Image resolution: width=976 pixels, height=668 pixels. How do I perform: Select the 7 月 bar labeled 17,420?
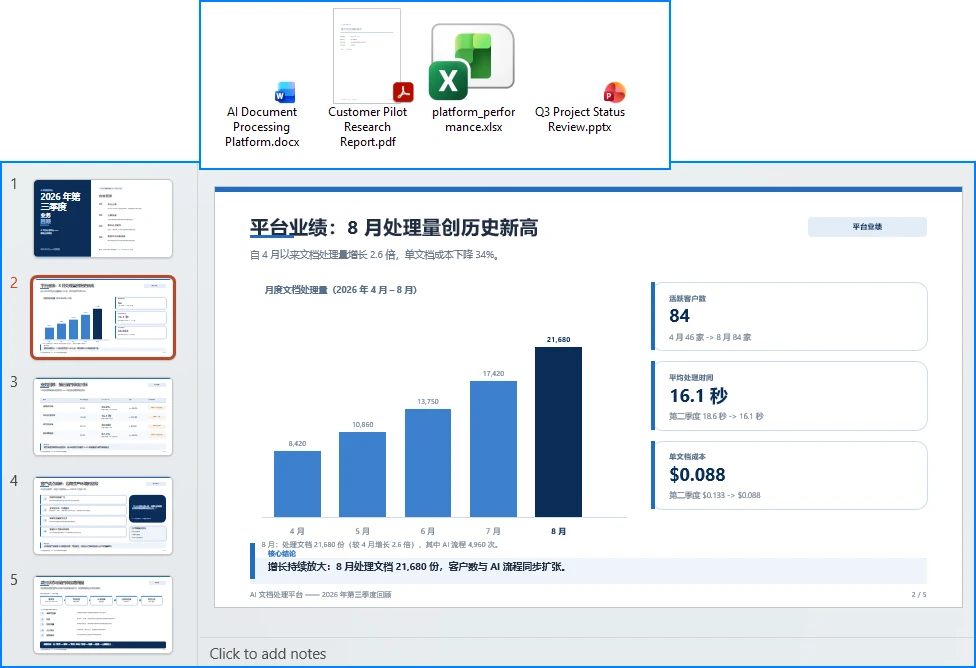click(x=493, y=449)
